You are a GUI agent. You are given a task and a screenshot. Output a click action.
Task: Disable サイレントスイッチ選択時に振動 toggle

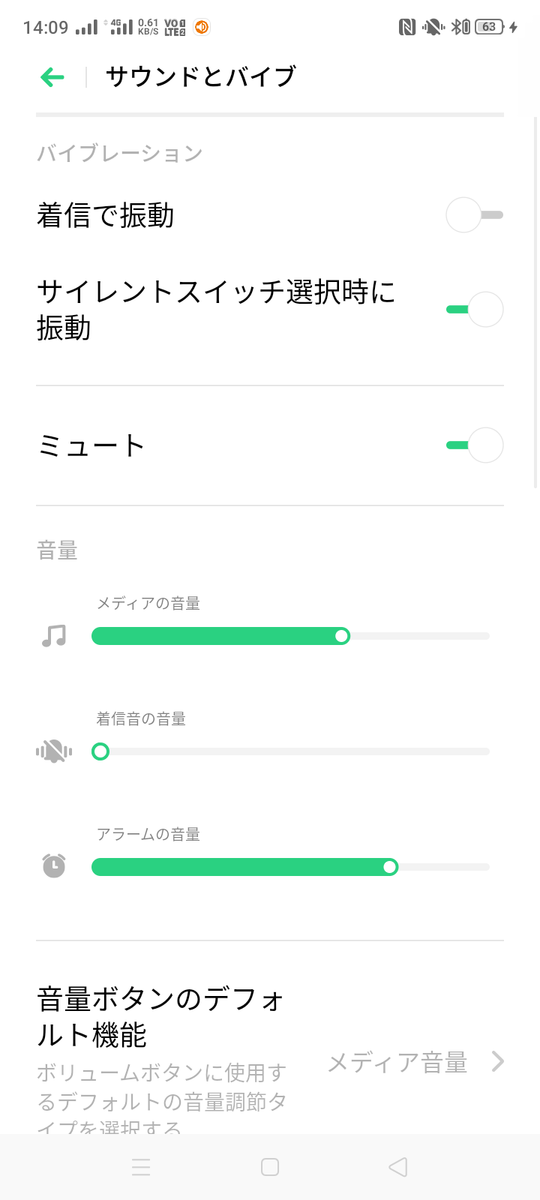coord(474,310)
